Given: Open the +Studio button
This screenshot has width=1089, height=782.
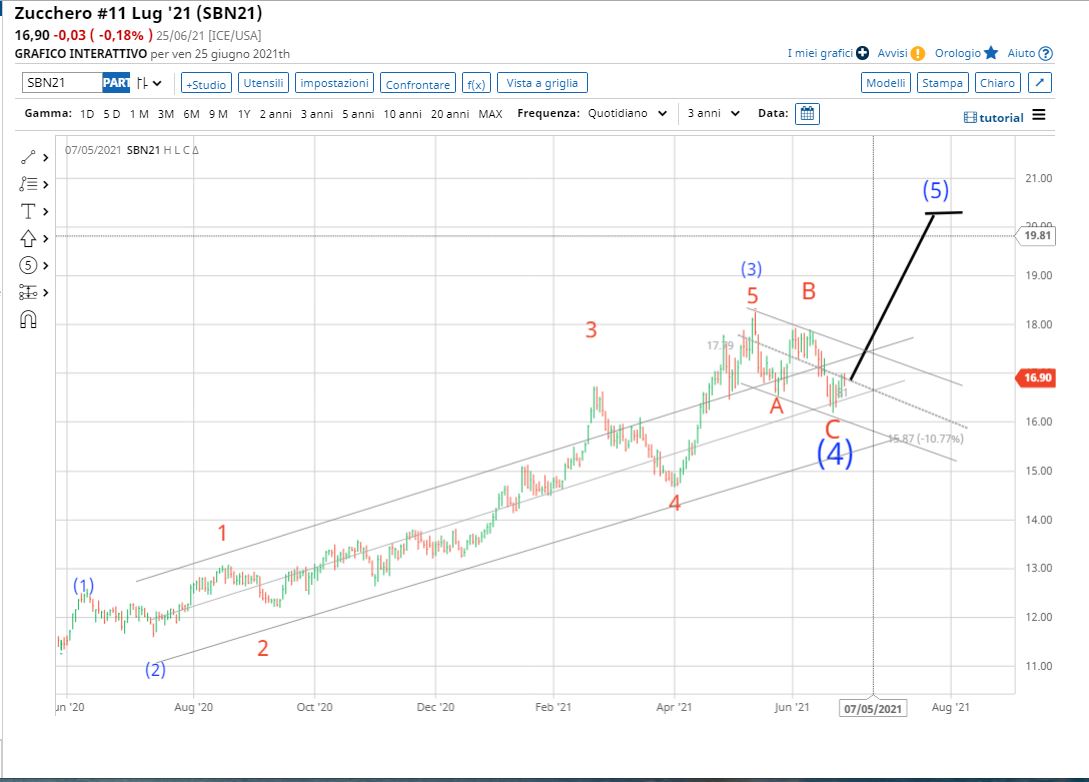Looking at the screenshot, I should (x=206, y=83).
